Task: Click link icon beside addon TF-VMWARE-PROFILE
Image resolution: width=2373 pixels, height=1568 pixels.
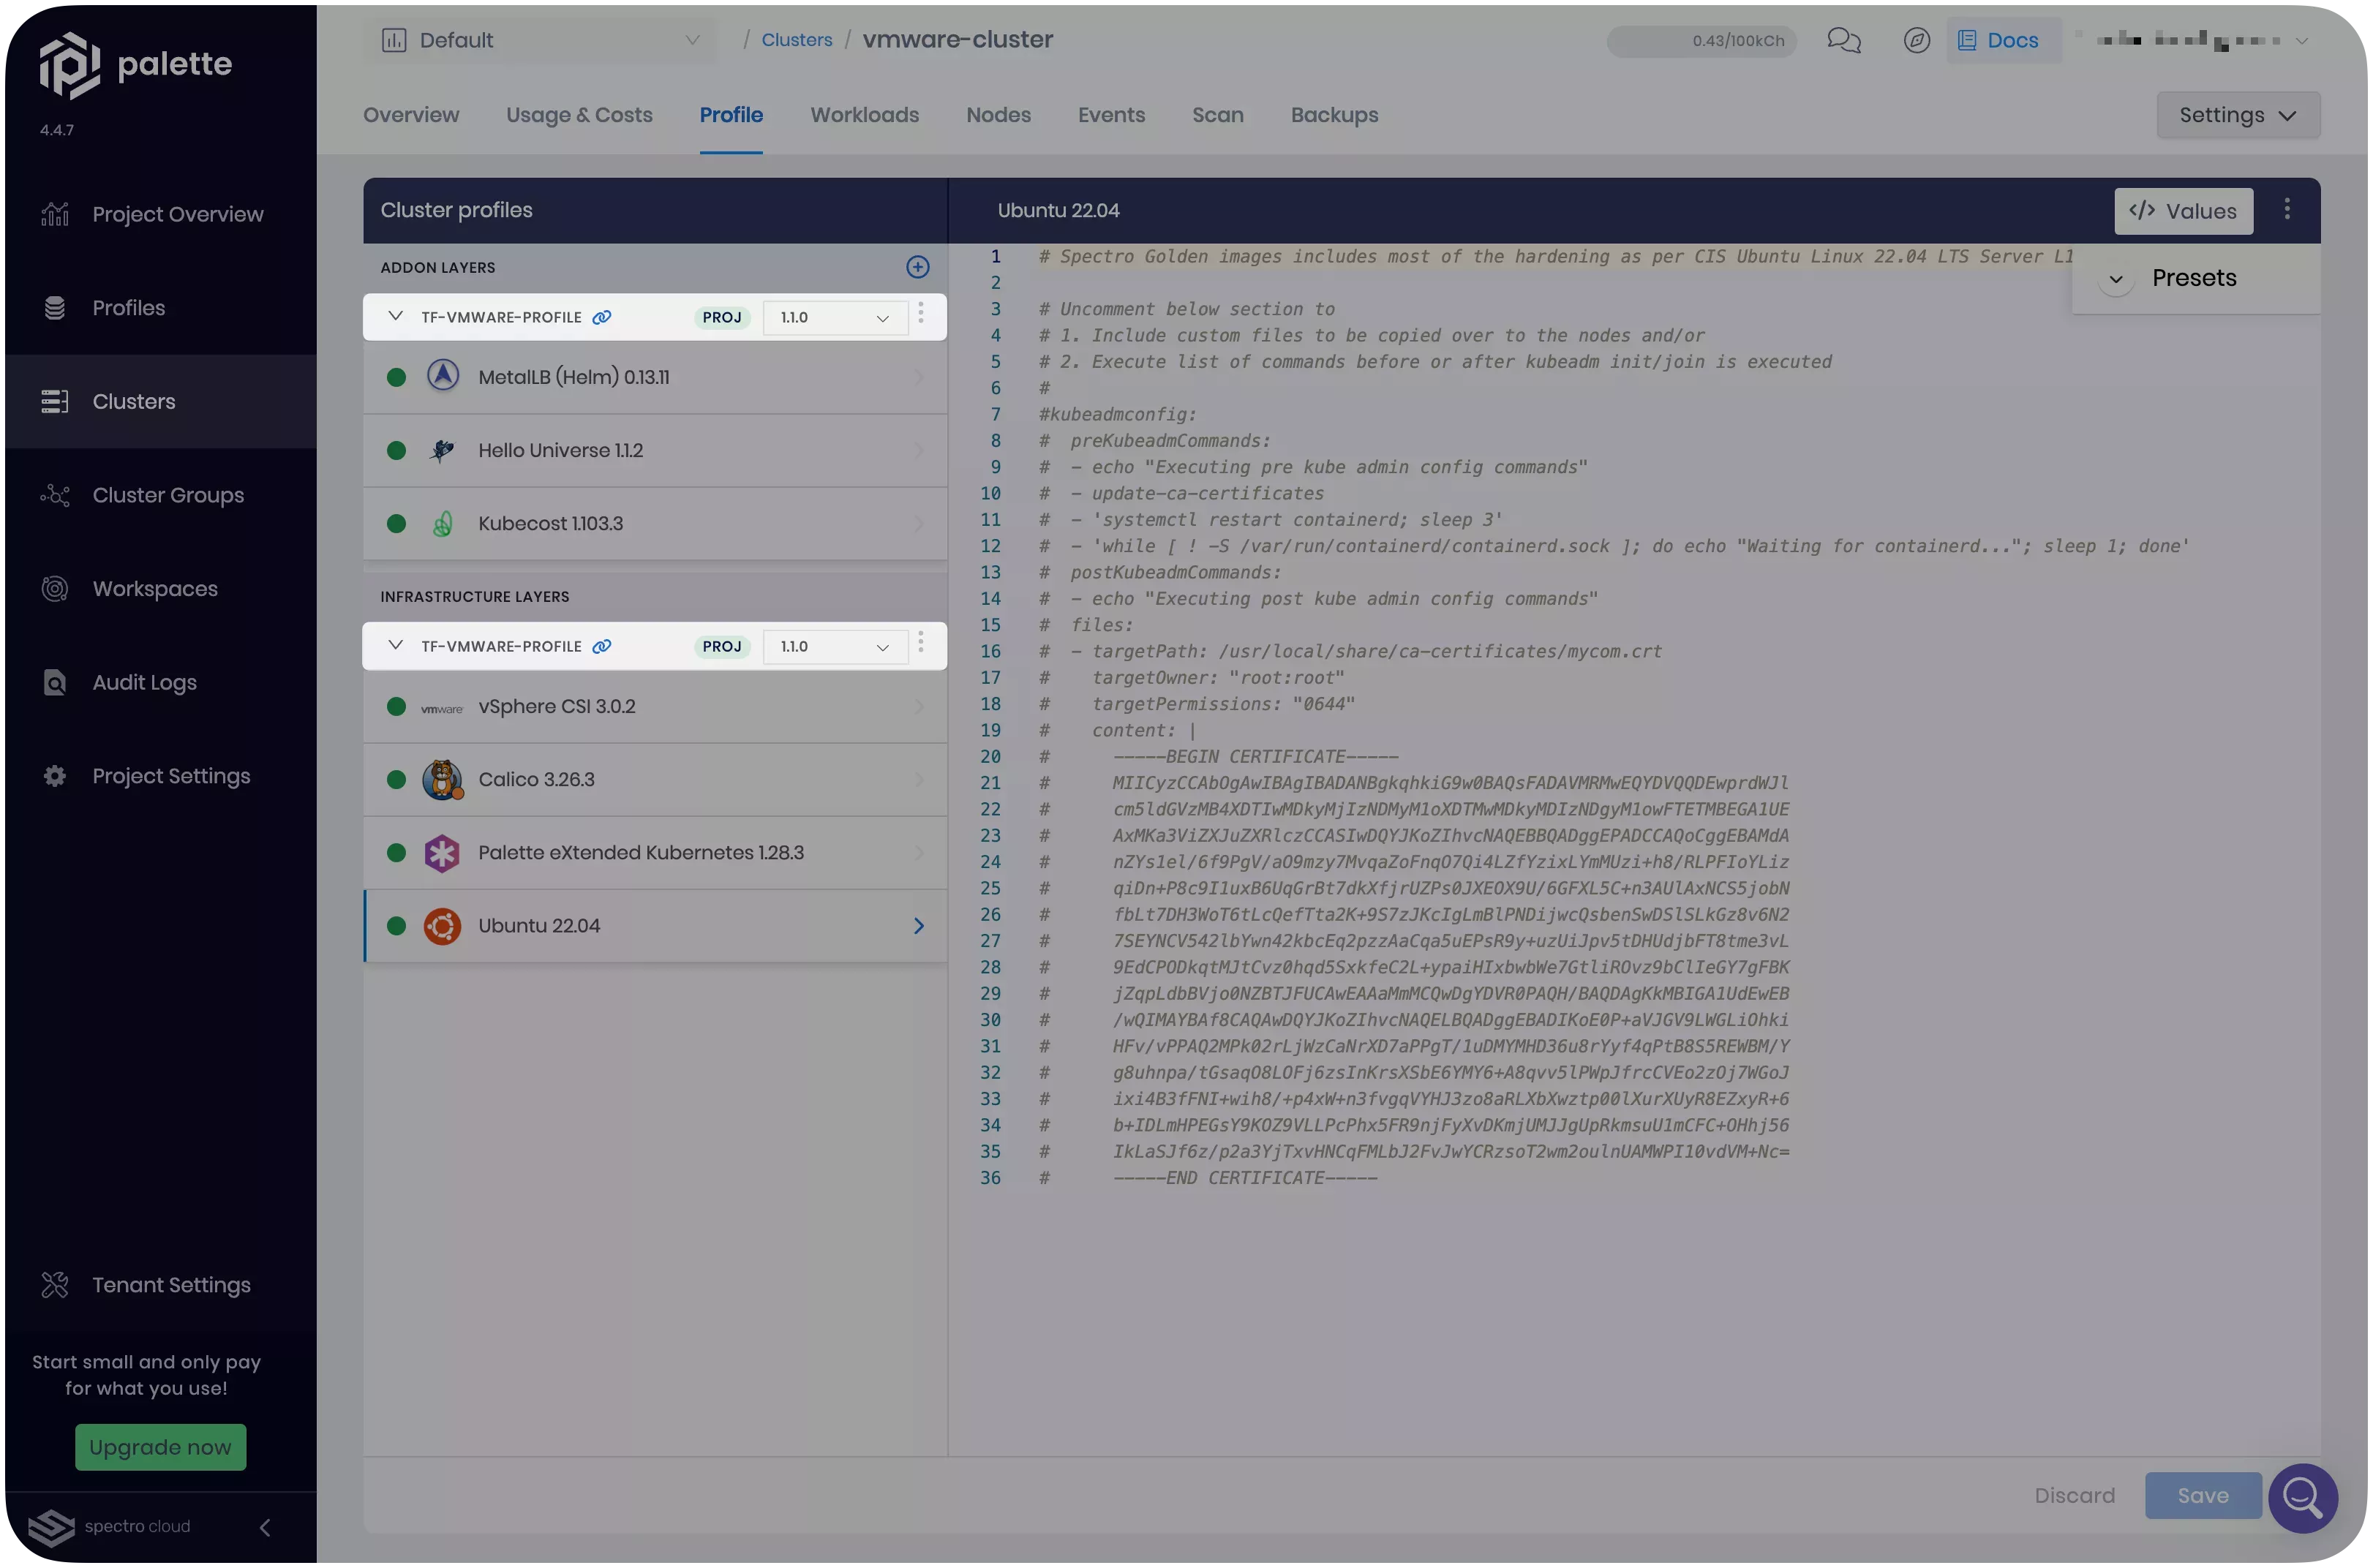Action: click(602, 317)
